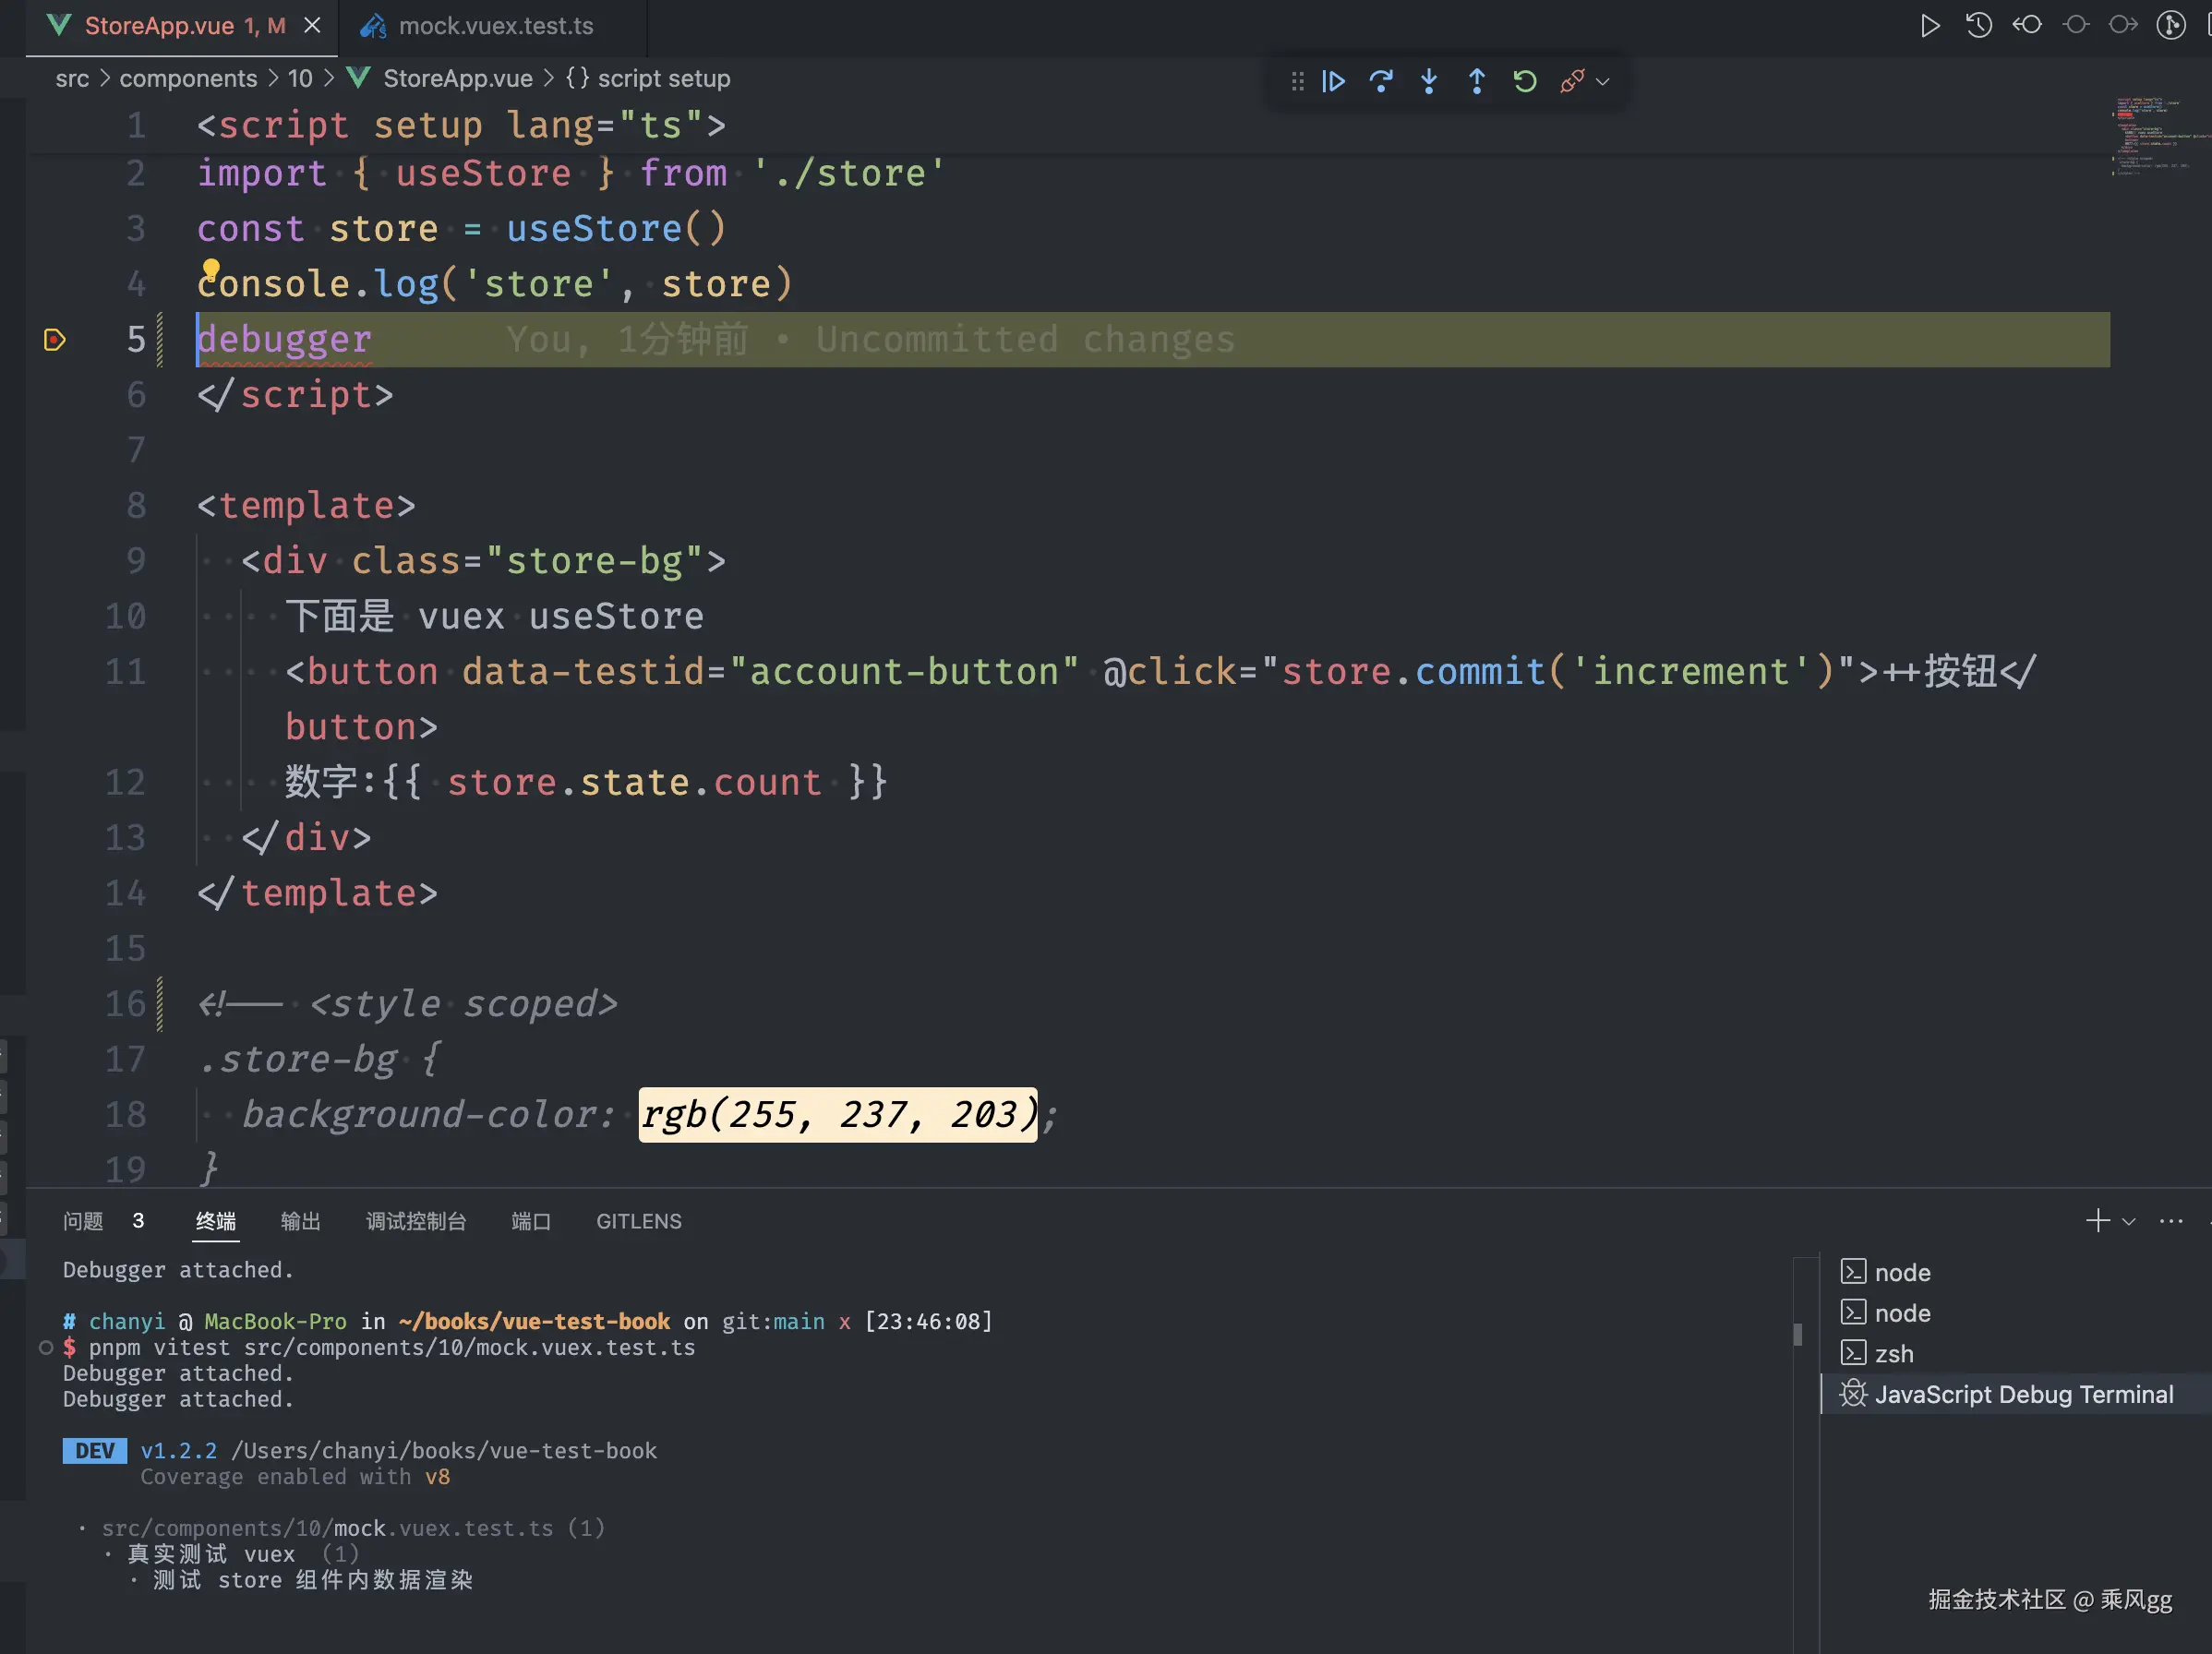Open the GitLens commit graph icon
The height and width of the screenshot is (1654, 2212).
click(x=2170, y=25)
